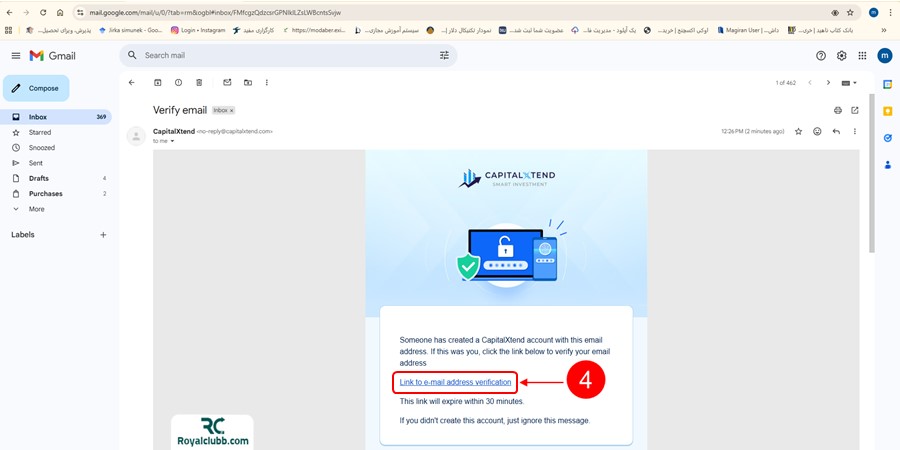Print this email
The width and height of the screenshot is (900, 450).
(x=837, y=110)
